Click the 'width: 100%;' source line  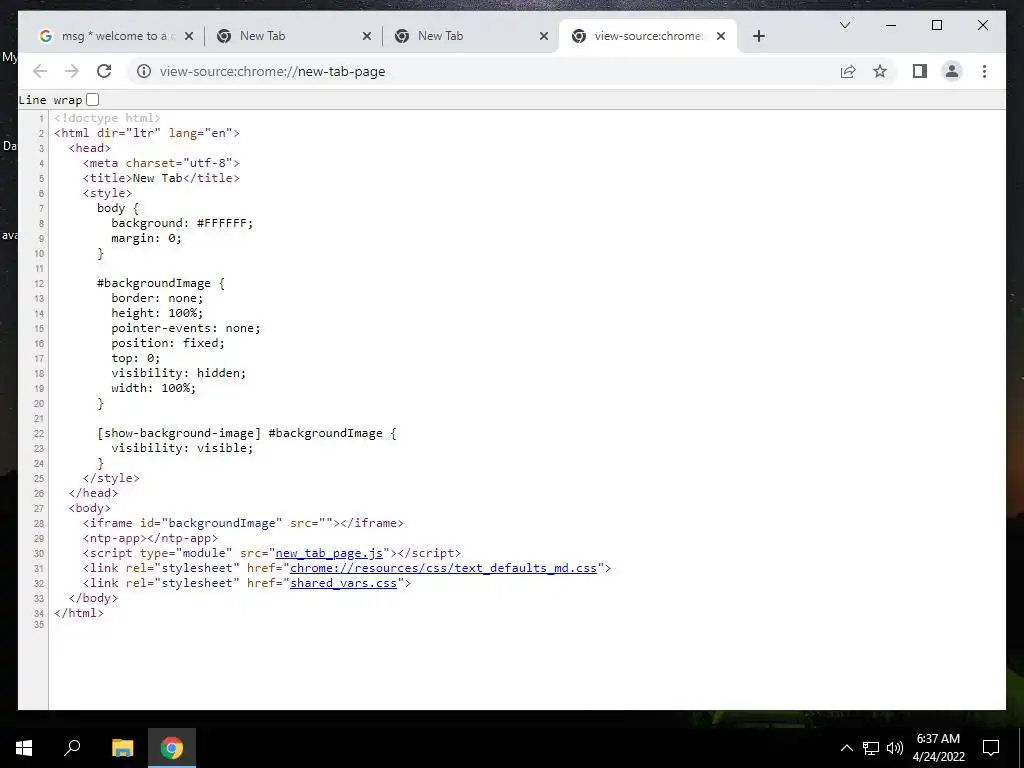(x=153, y=389)
